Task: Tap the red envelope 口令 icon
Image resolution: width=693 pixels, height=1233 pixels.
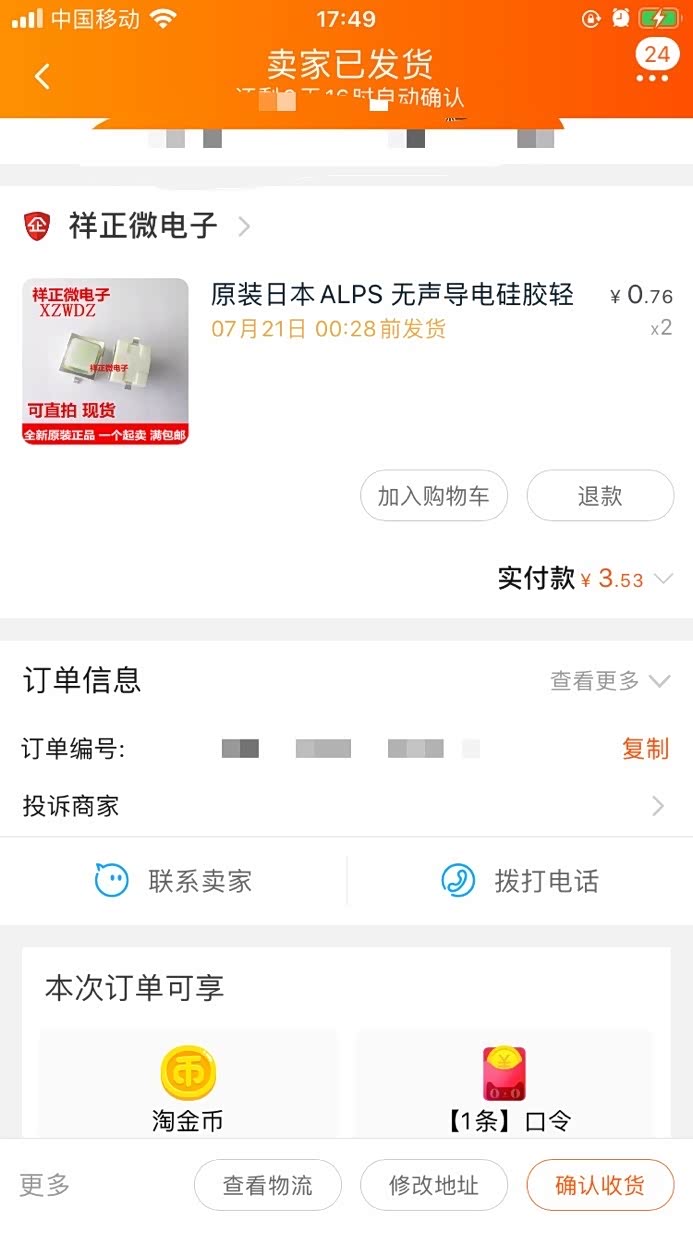Action: tap(505, 1073)
